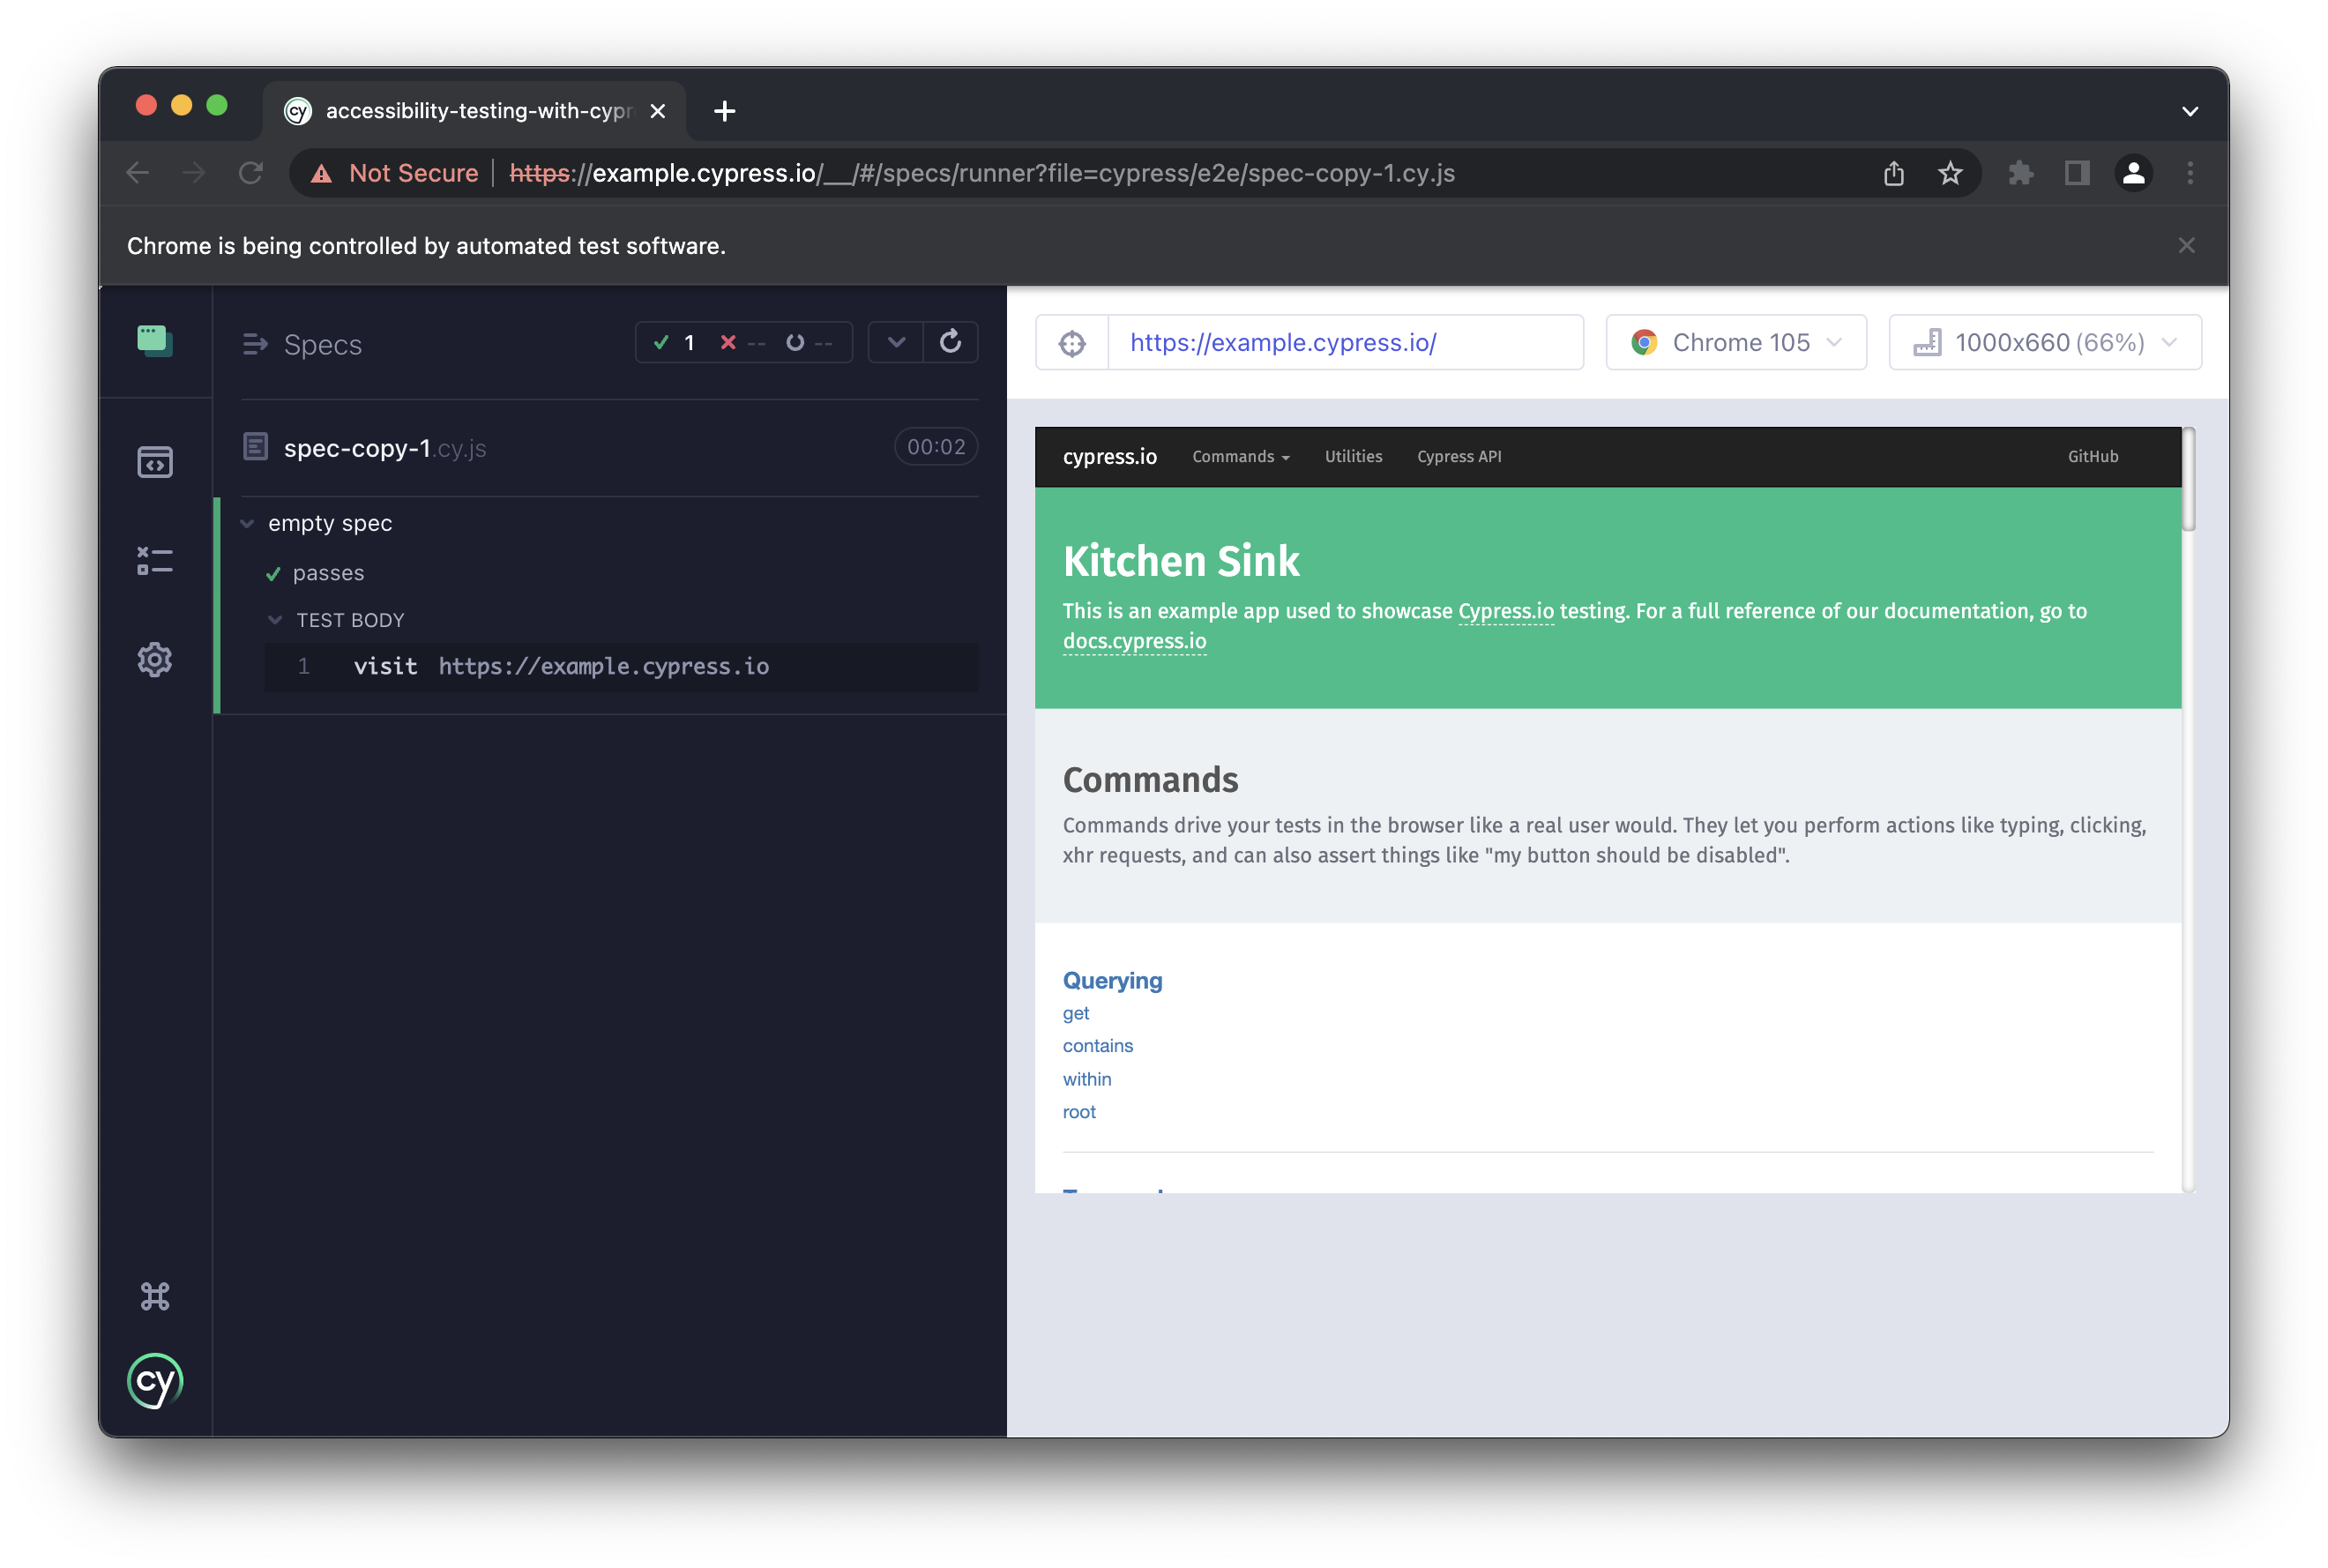
Task: Open the 1000x660 viewport dropdown
Action: click(x=2045, y=343)
